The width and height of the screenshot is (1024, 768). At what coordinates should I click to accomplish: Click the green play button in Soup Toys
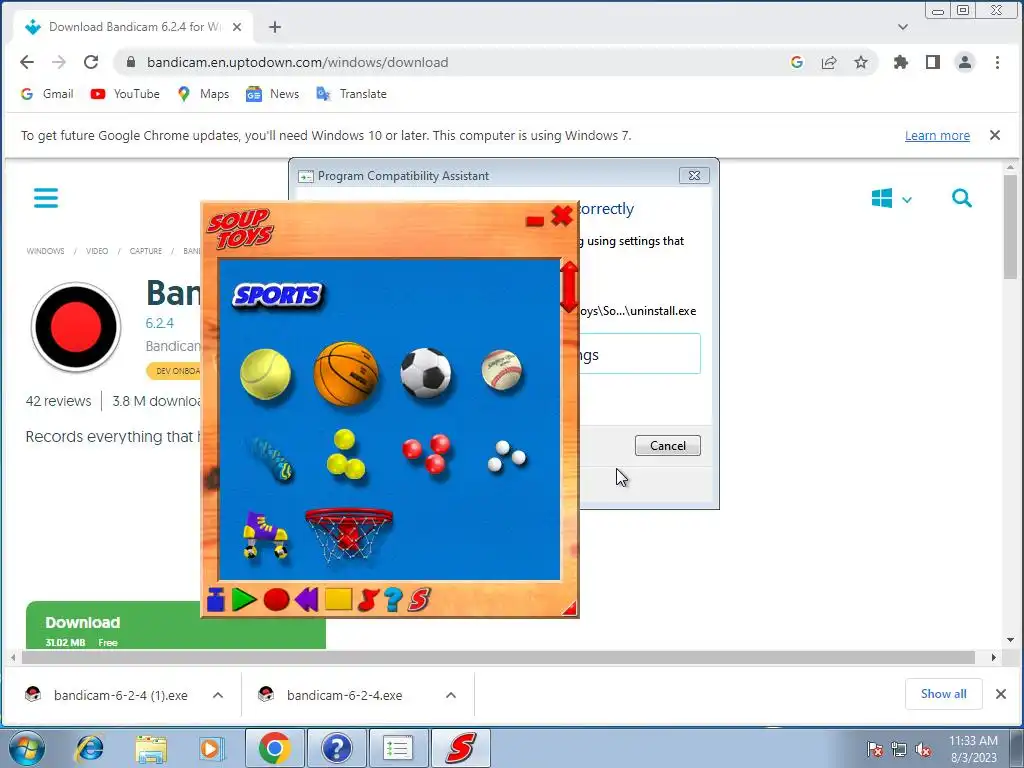244,600
